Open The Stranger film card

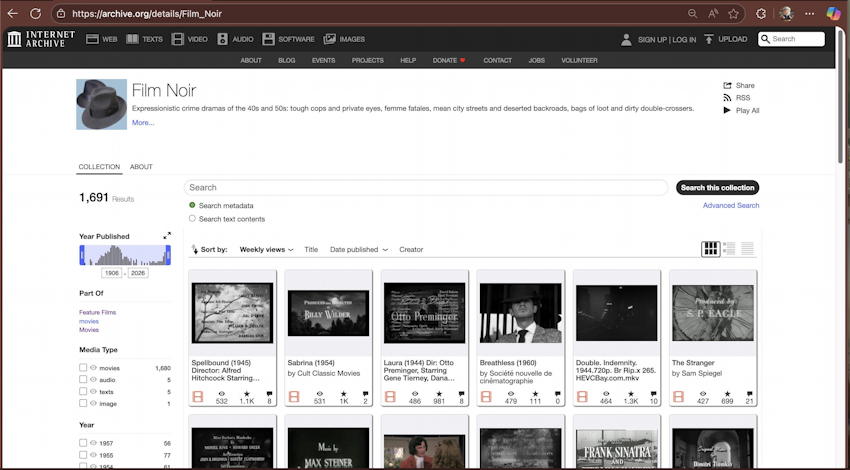pos(713,338)
